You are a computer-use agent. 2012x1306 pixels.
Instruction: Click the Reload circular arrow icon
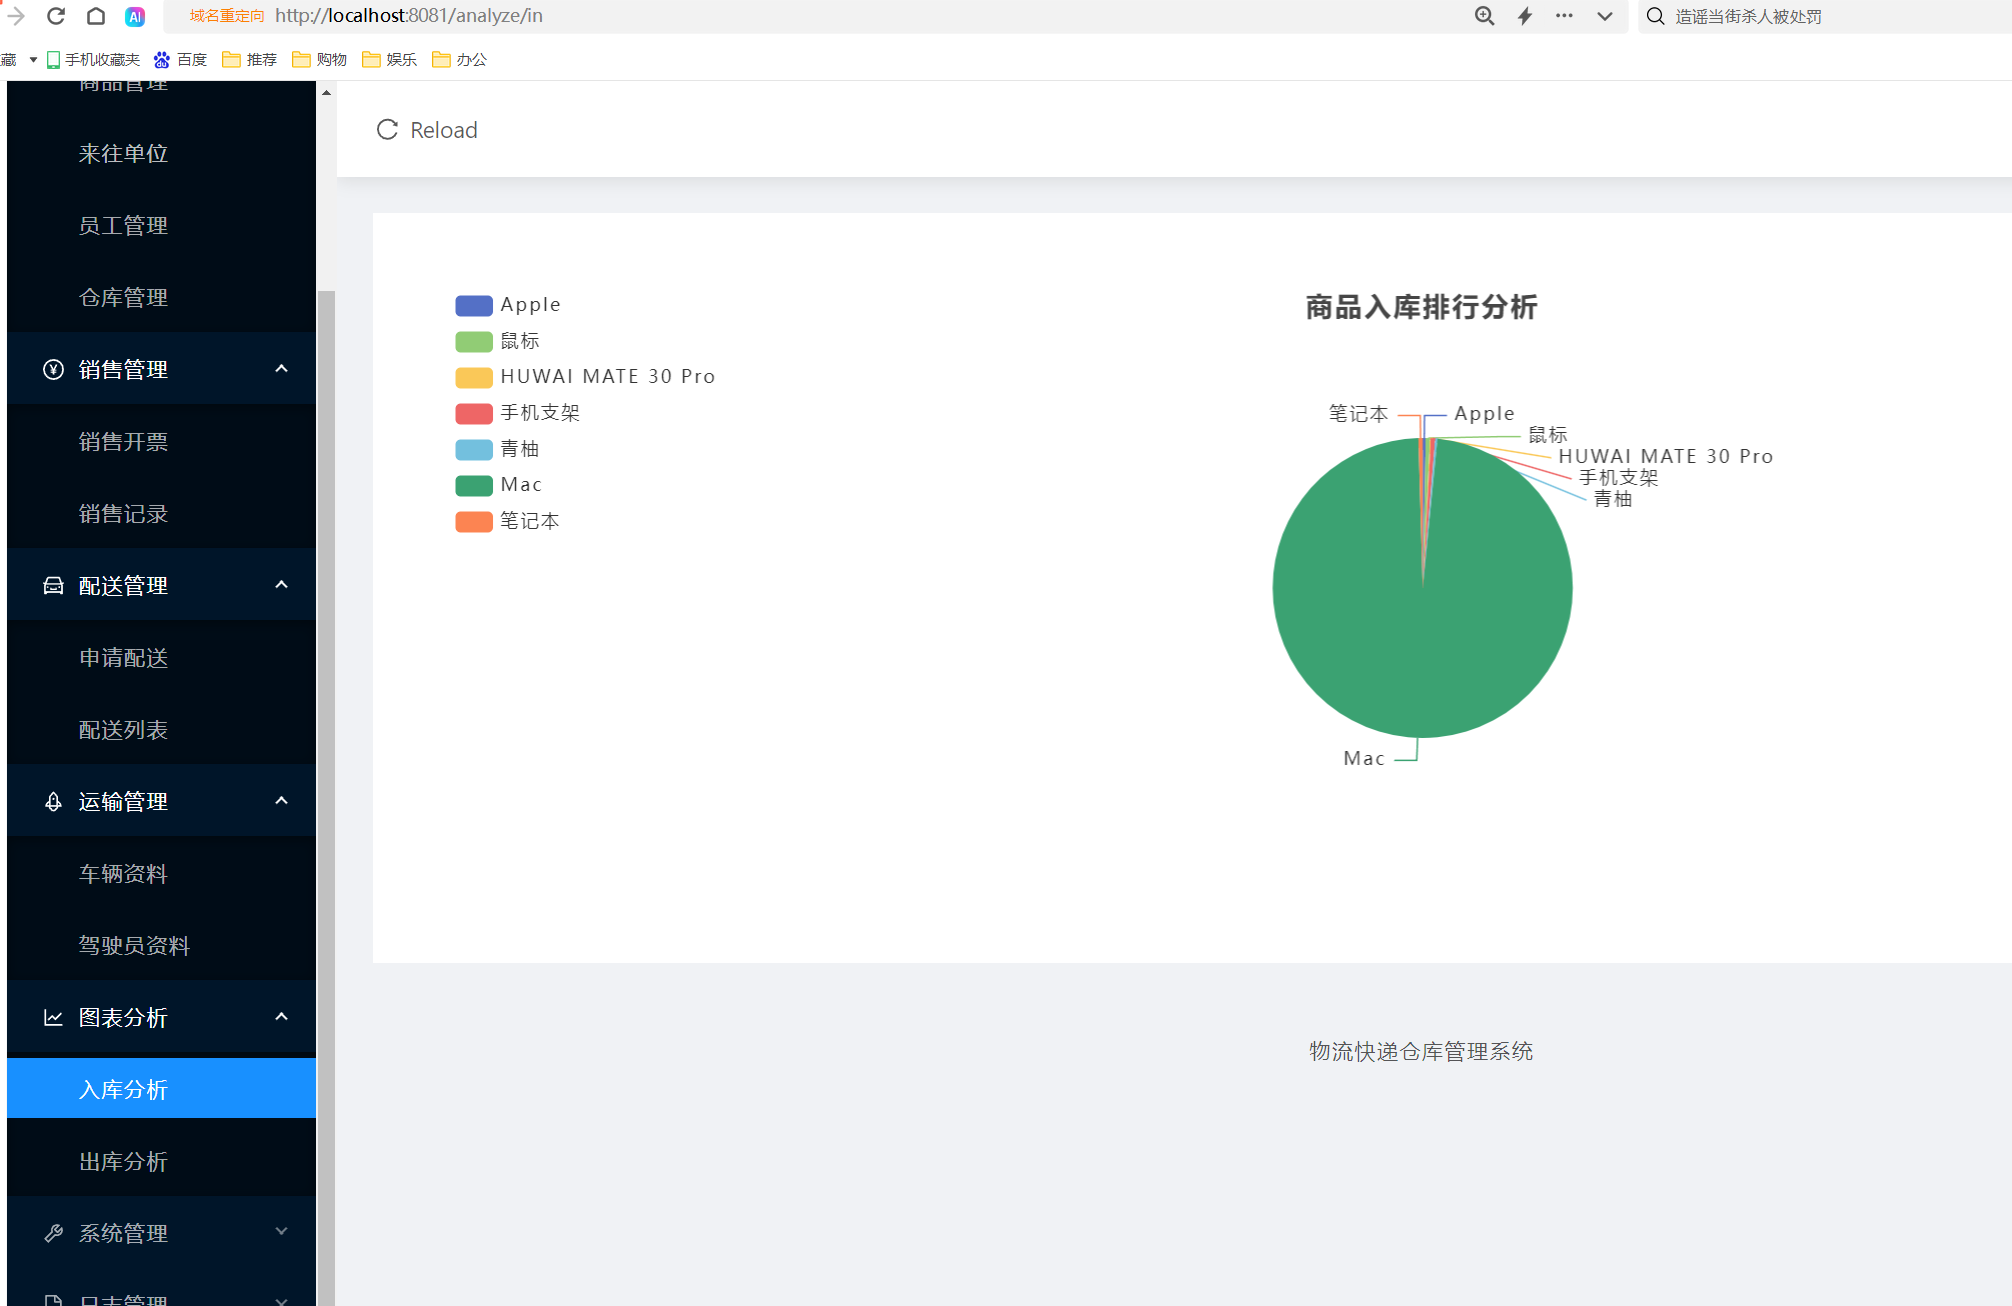387,130
